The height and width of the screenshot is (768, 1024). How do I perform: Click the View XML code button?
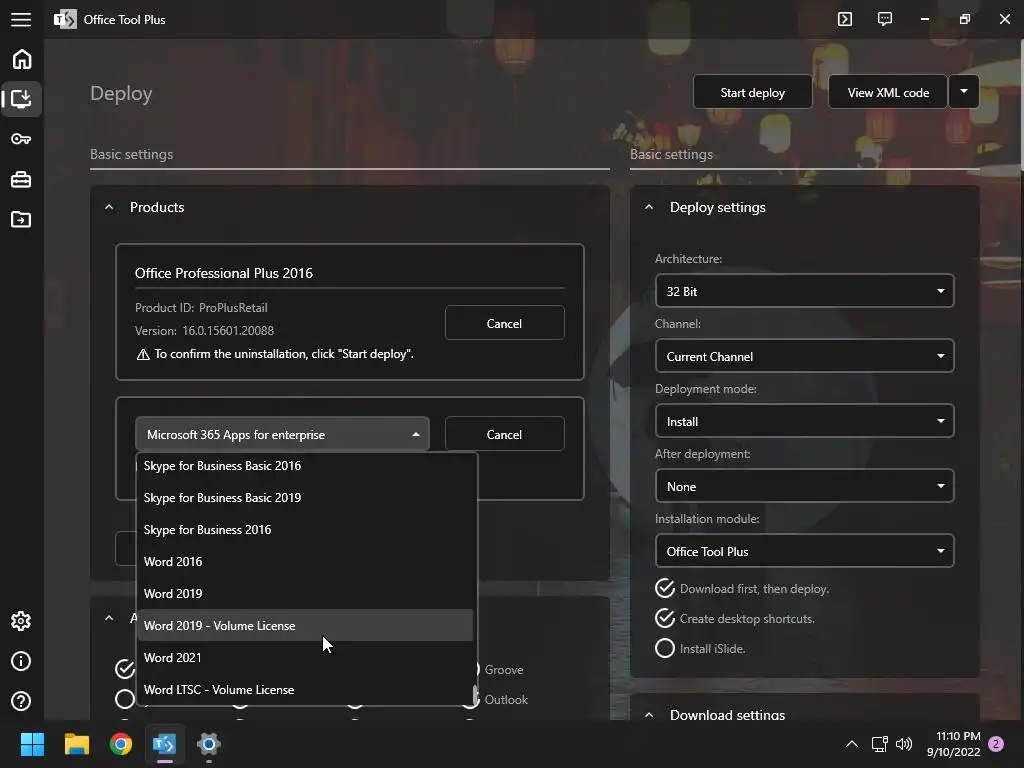pyautogui.click(x=888, y=92)
